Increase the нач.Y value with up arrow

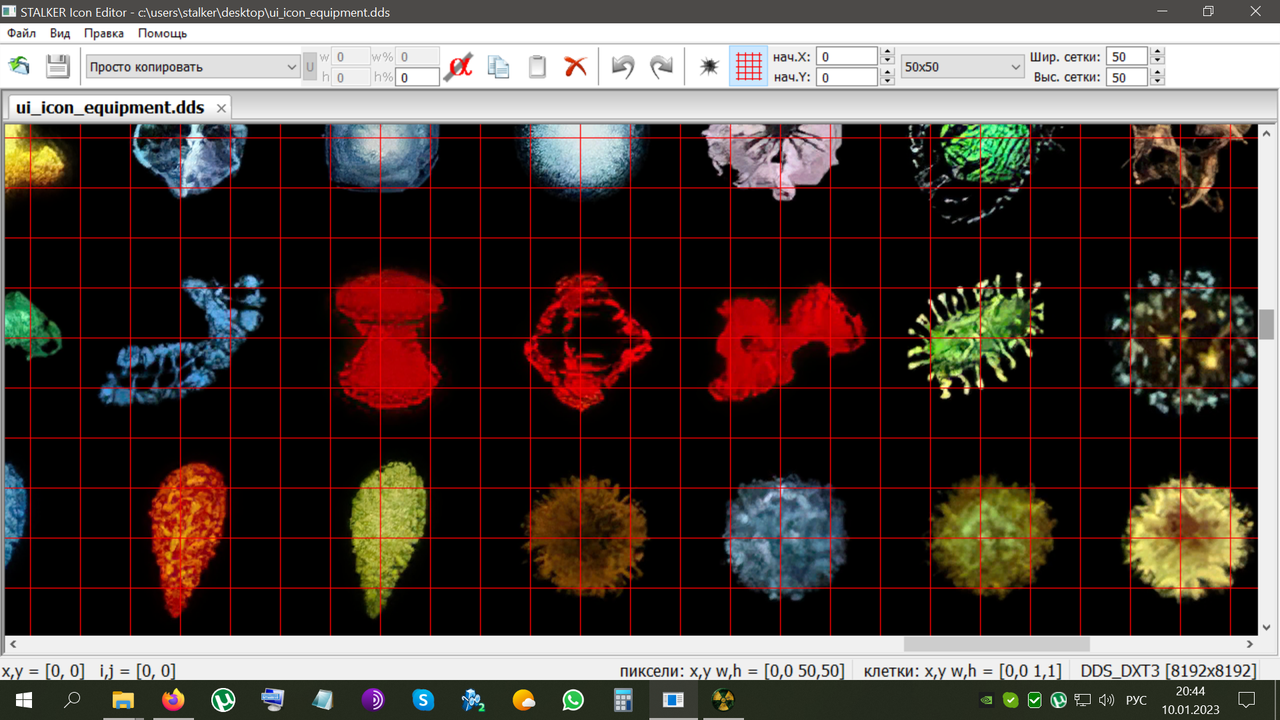pos(887,72)
